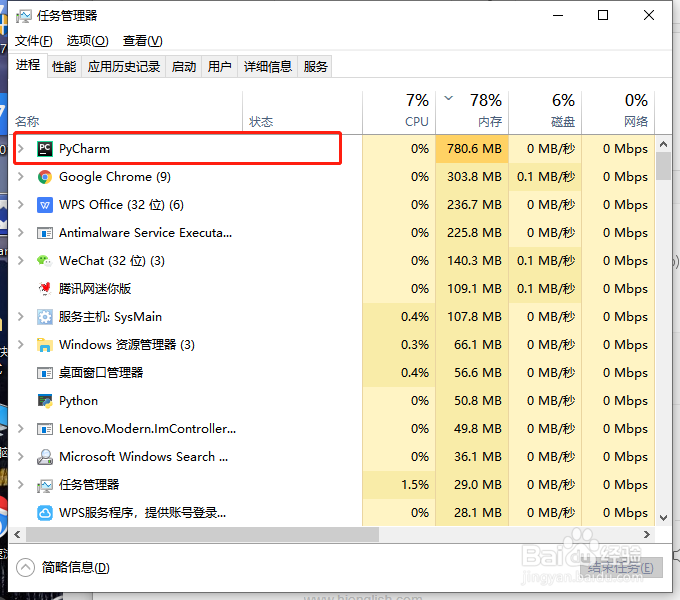Viewport: 680px width, 600px height.
Task: Click the Lenovo.Modern.ImController icon
Action: click(45, 429)
